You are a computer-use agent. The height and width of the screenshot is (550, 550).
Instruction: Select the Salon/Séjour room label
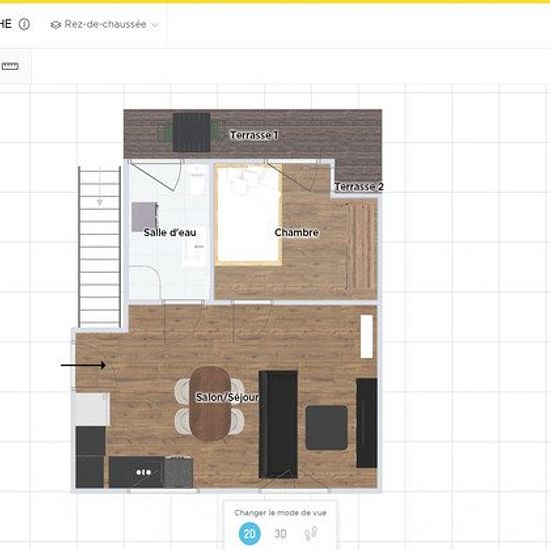(x=227, y=397)
